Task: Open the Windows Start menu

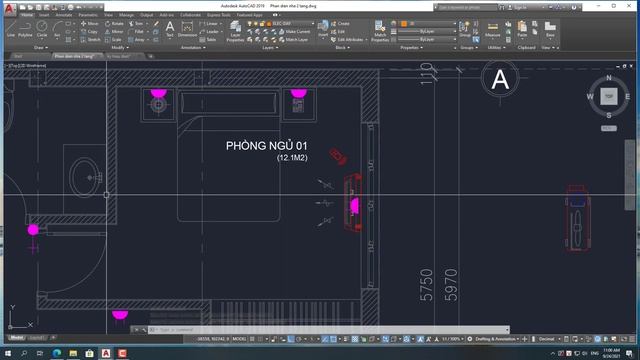Action: pos(8,353)
